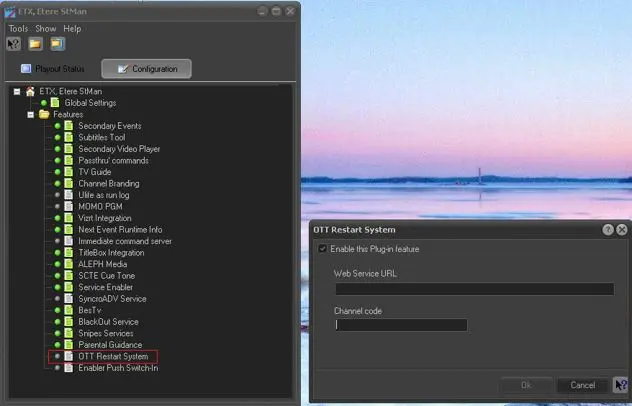Click the second folder toolbar icon
This screenshot has width=632, height=406.
click(57, 44)
